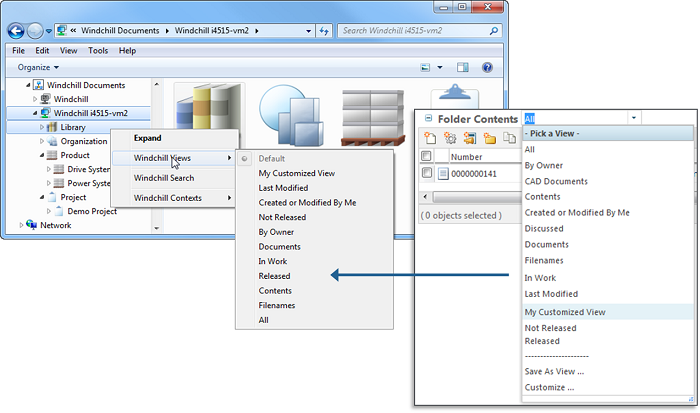Click the computer icon in address bar

point(62,30)
